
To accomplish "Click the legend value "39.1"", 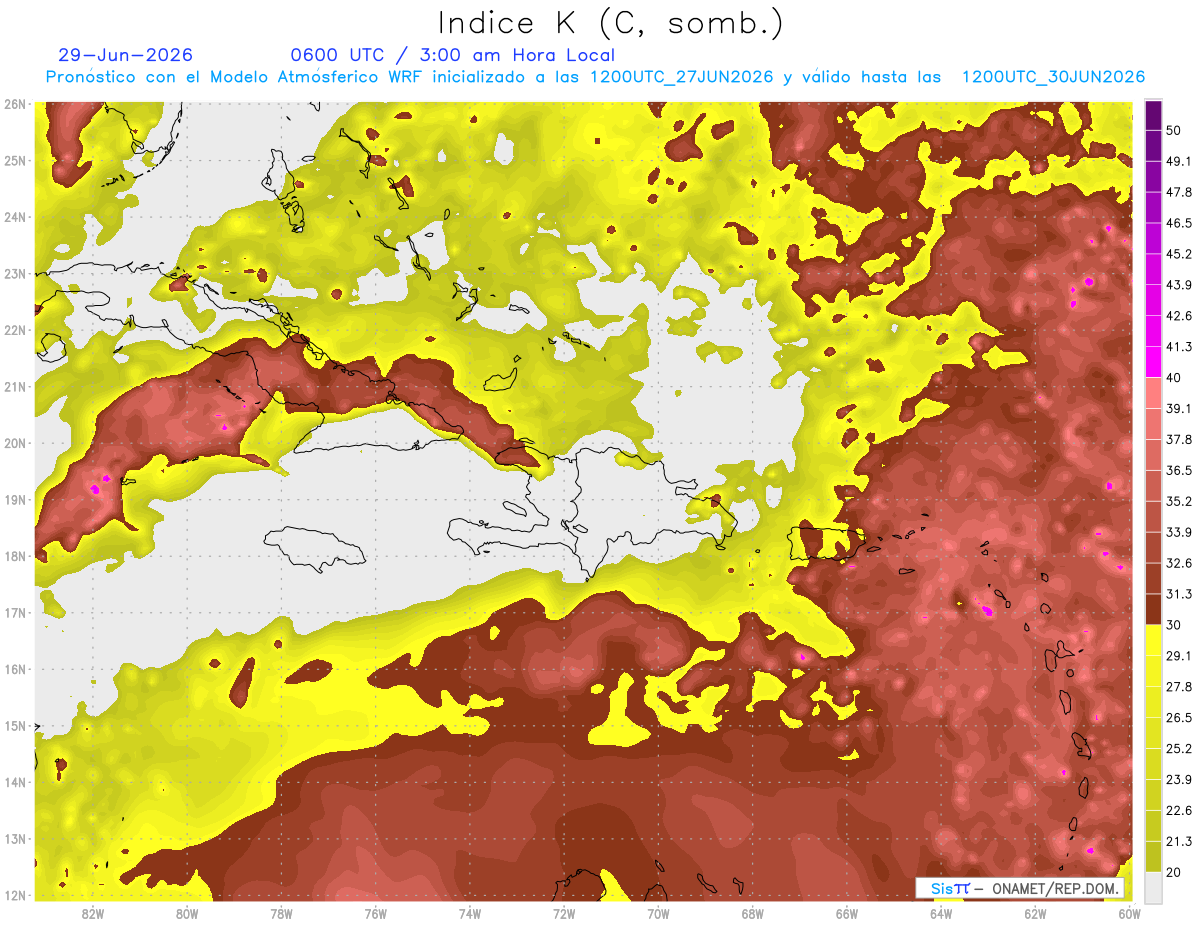I will 1179,408.
